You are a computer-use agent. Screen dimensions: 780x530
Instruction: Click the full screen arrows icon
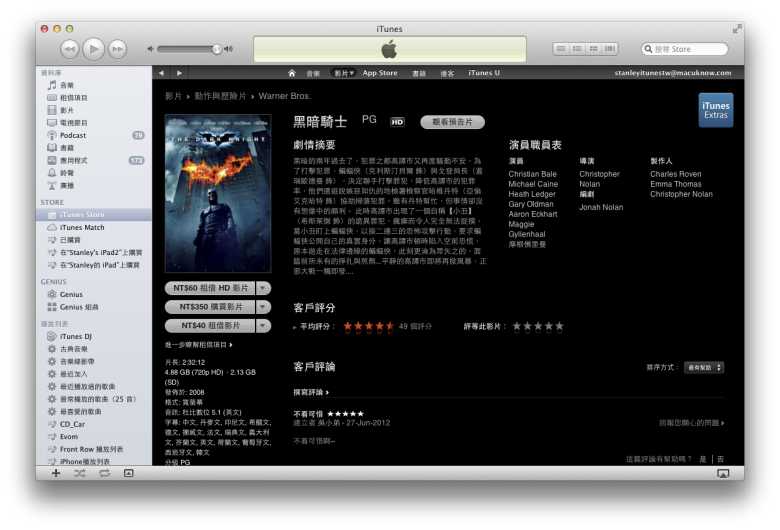click(x=736, y=29)
